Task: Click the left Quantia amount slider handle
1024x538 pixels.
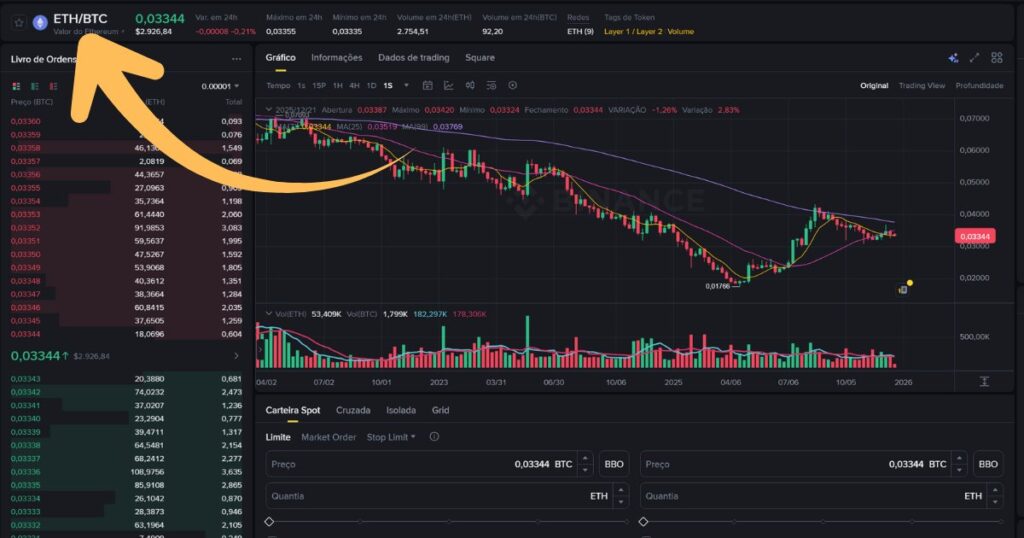Action: point(269,521)
